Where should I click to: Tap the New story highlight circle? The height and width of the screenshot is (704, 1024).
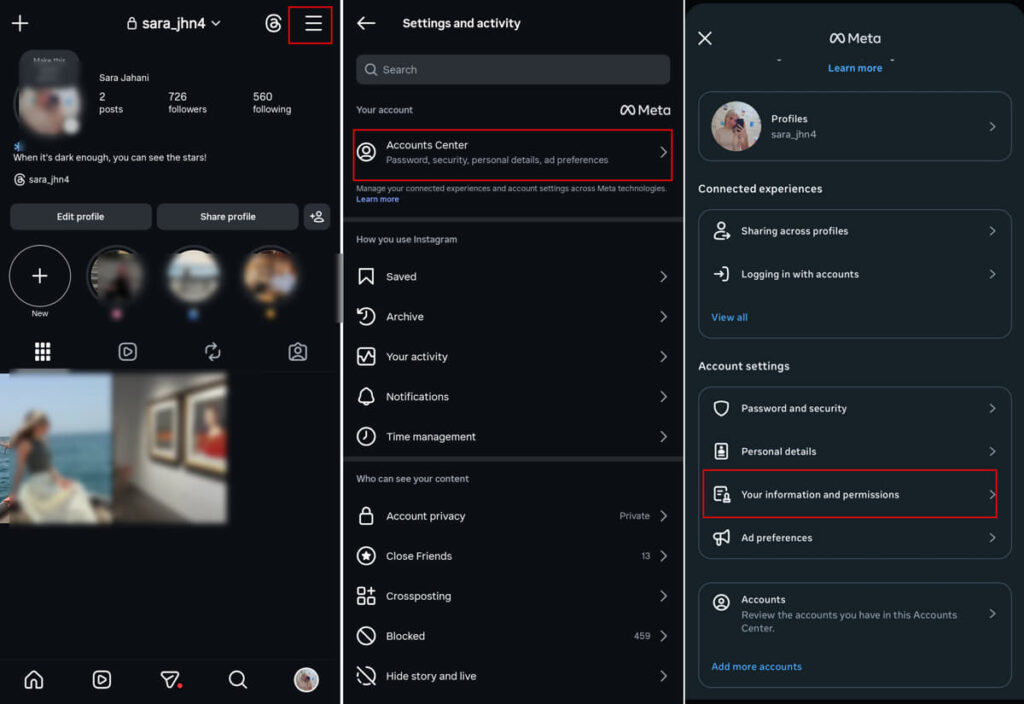click(x=40, y=276)
